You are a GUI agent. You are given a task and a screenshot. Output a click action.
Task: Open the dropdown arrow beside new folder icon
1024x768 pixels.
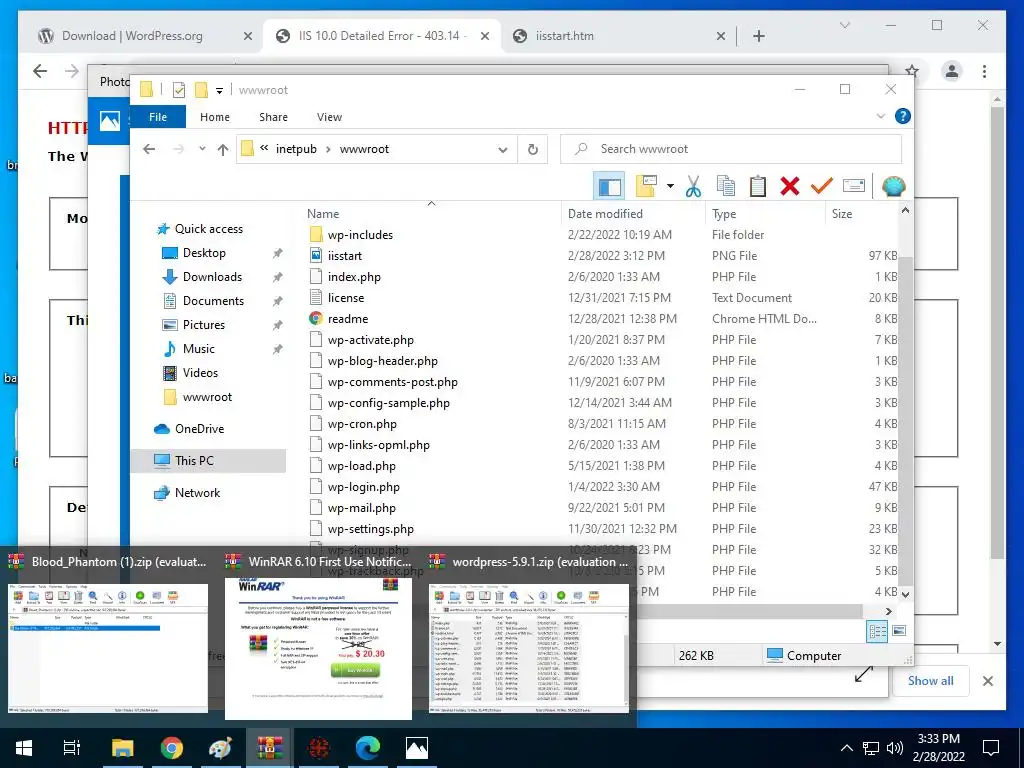point(670,186)
